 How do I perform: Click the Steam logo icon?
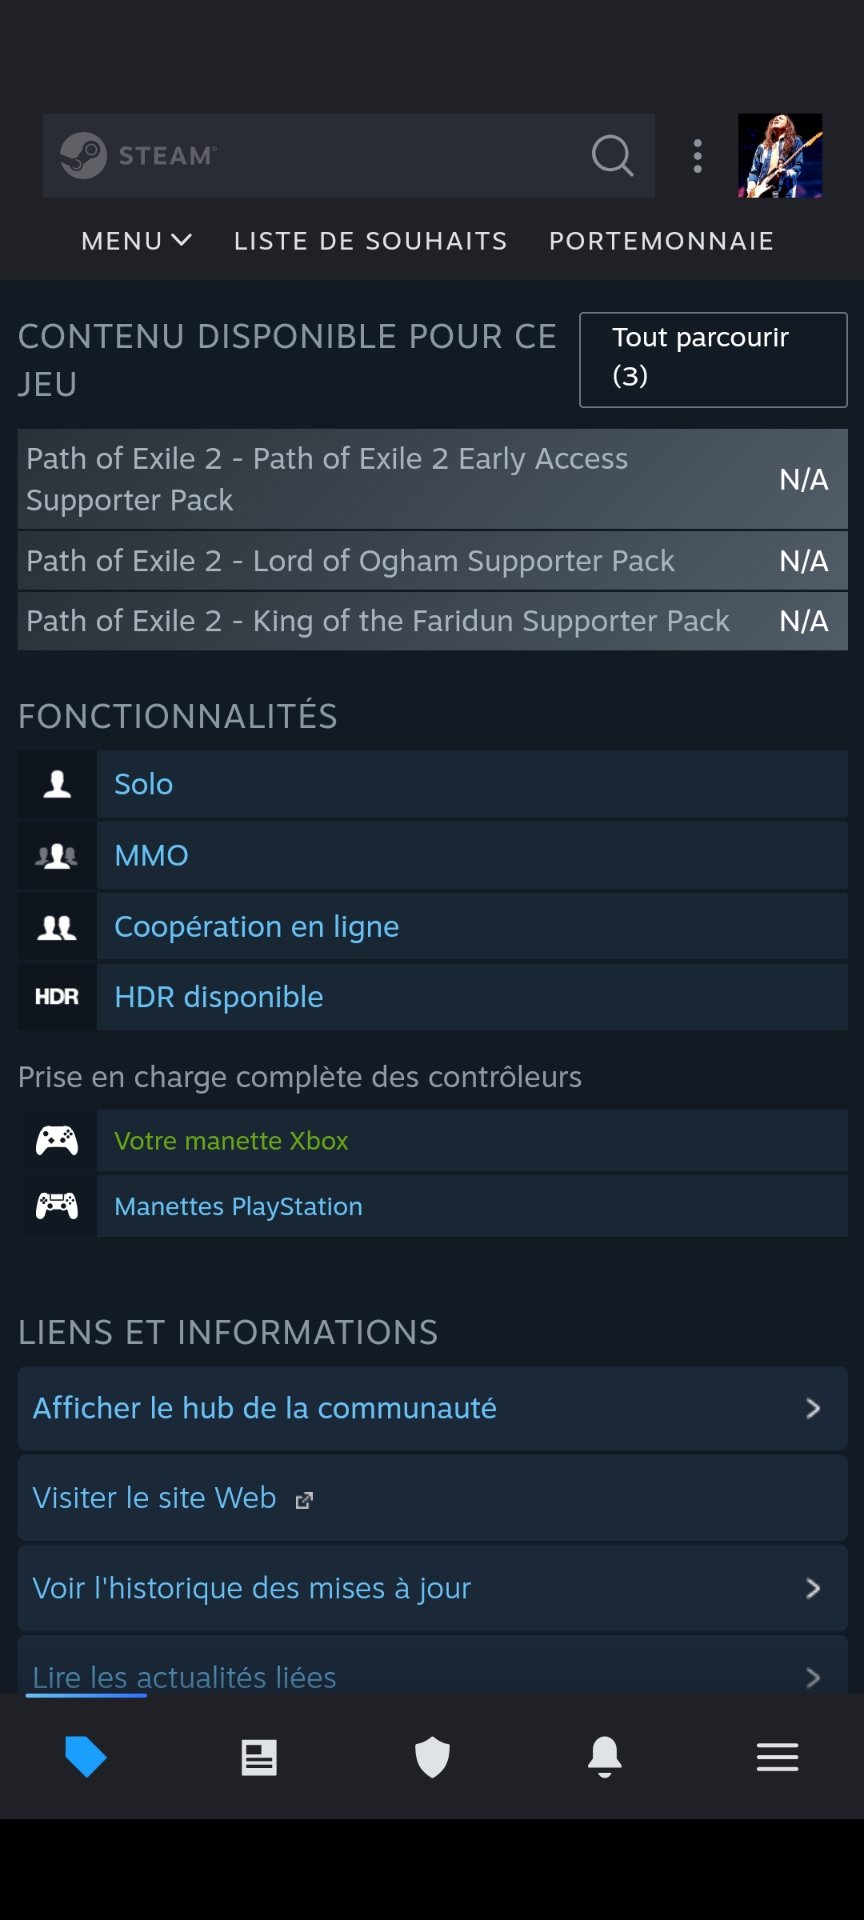[83, 156]
